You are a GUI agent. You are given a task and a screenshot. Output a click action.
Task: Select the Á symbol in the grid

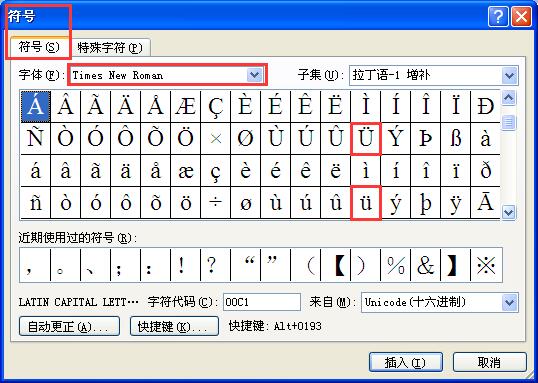tap(36, 107)
